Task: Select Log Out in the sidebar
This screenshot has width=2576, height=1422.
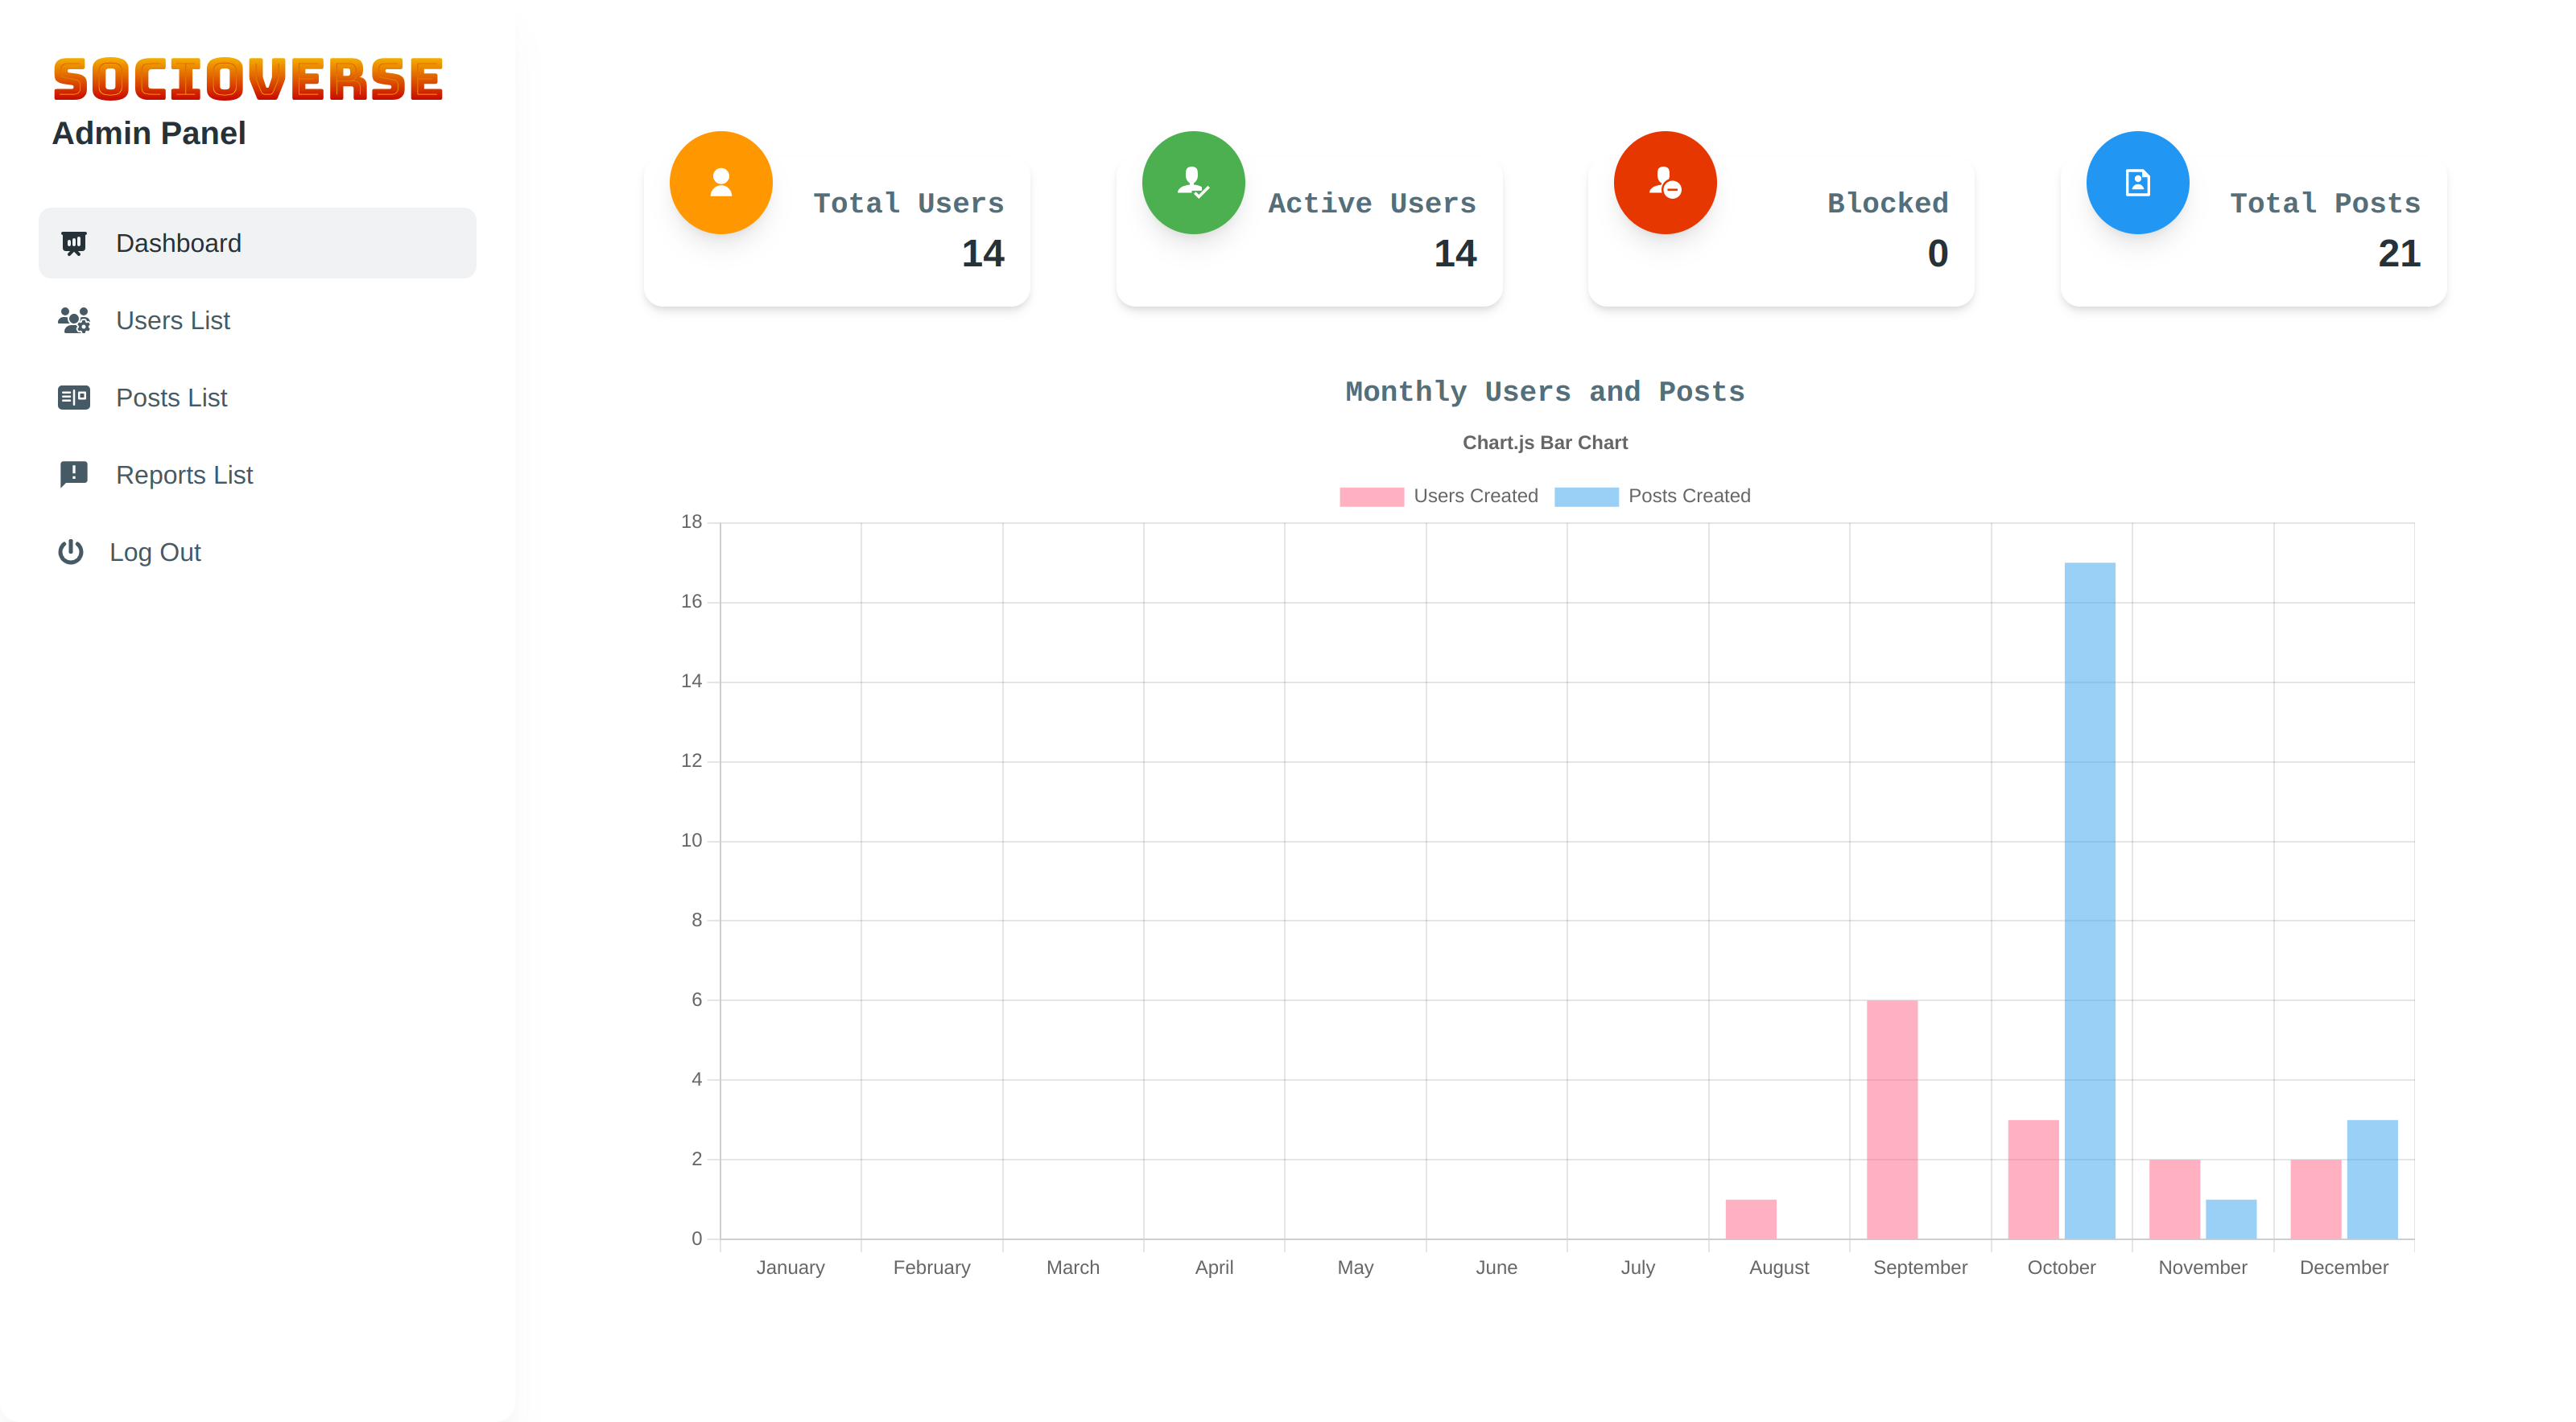Action: pos(257,552)
